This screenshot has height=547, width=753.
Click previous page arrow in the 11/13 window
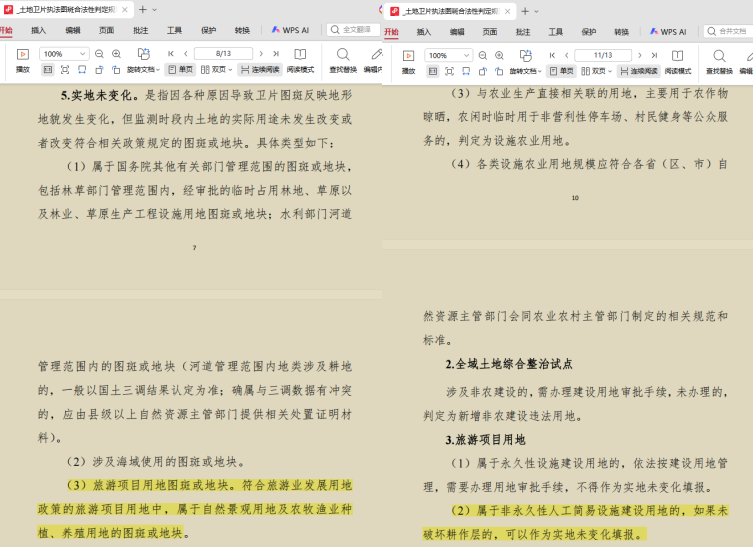(x=567, y=55)
